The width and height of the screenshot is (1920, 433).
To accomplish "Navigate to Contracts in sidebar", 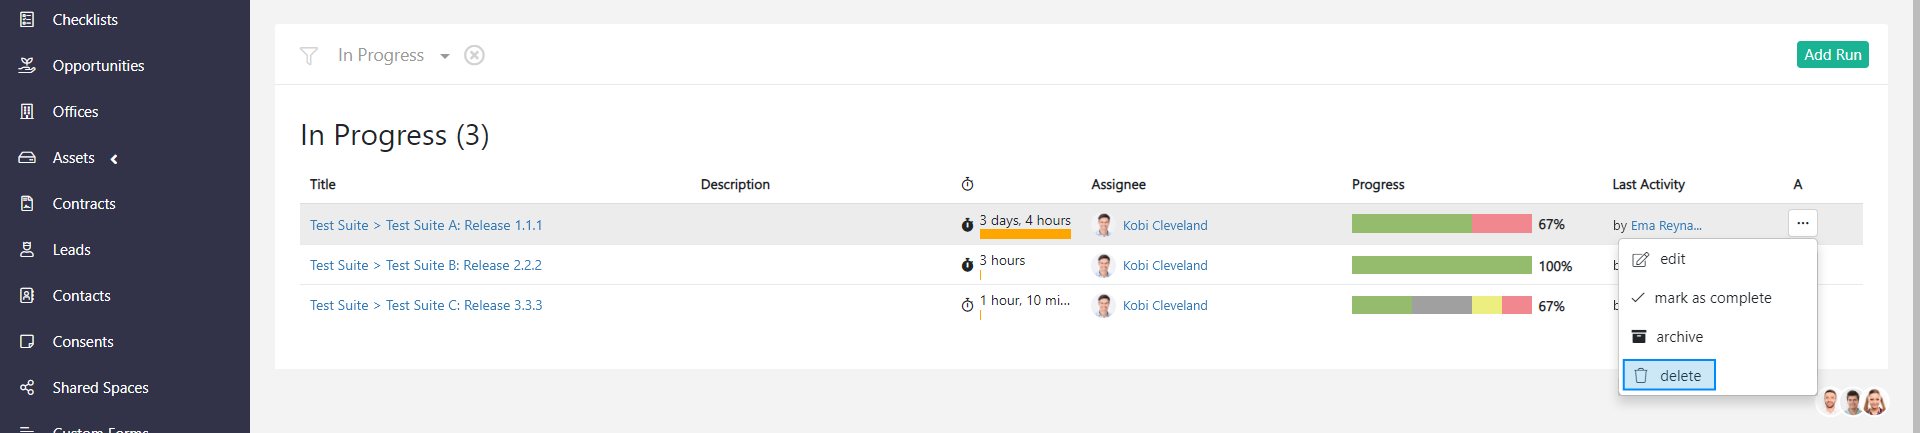I will 84,204.
